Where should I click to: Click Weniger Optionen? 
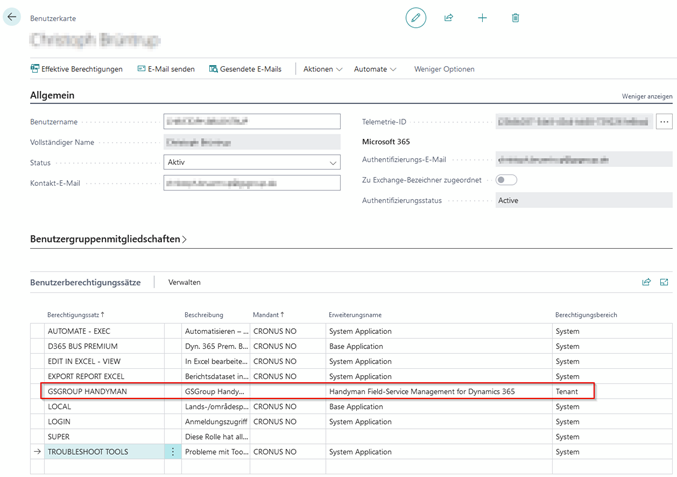pos(444,69)
